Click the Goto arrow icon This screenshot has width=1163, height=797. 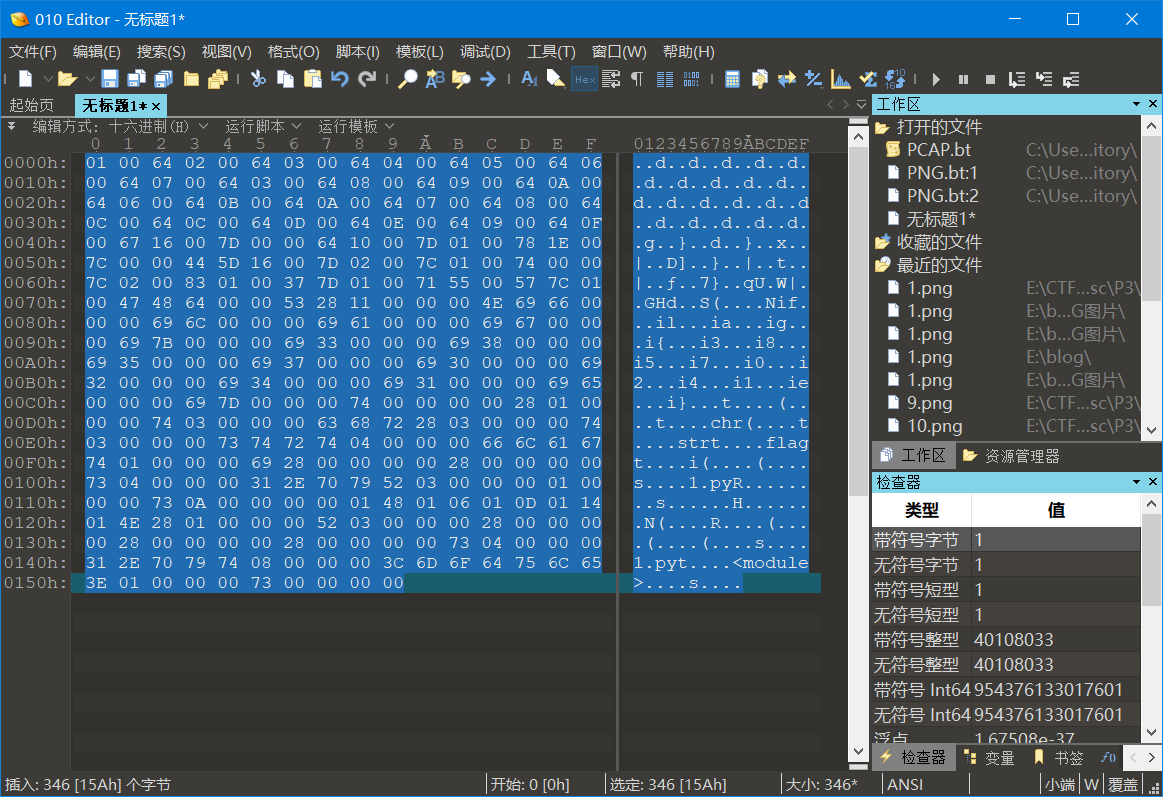click(488, 79)
